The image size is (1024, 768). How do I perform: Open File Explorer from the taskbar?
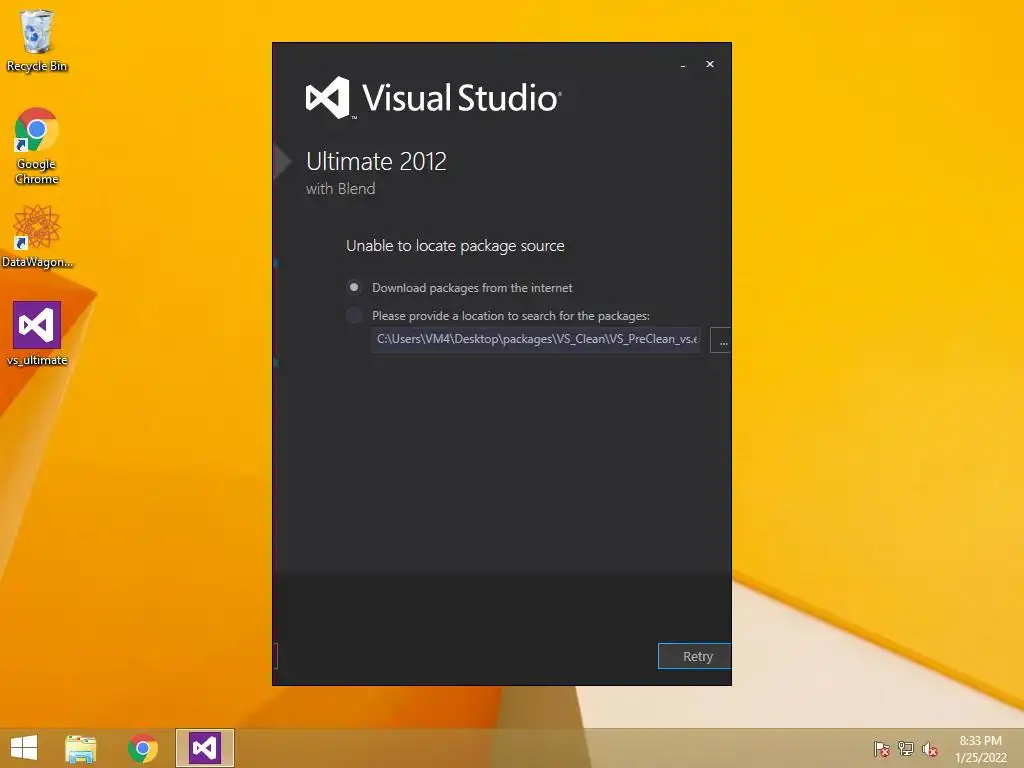click(x=80, y=748)
